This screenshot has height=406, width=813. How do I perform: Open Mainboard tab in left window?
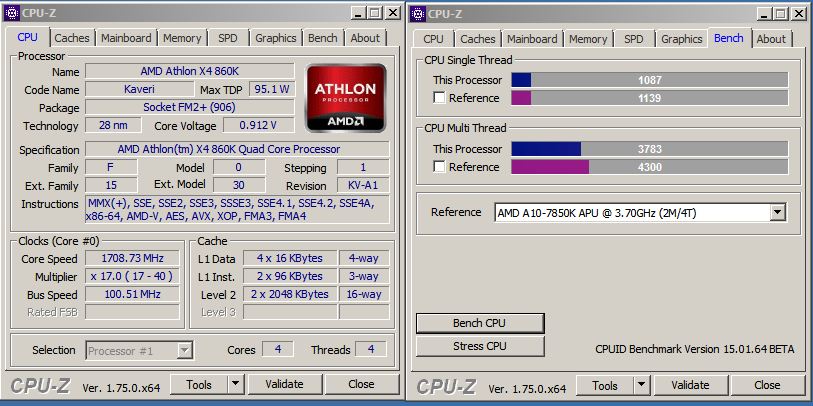pyautogui.click(x=126, y=38)
